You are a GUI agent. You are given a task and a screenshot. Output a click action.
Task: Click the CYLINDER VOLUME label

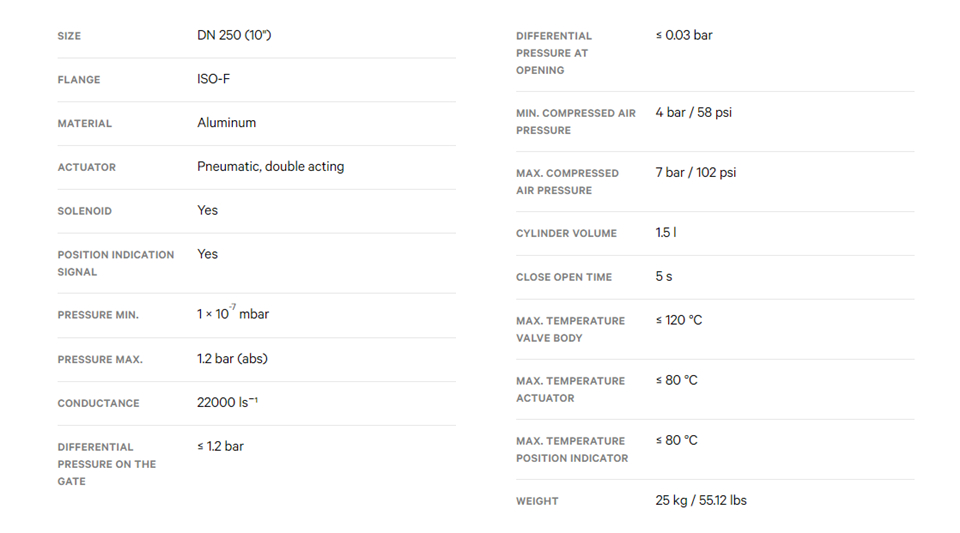coord(566,233)
